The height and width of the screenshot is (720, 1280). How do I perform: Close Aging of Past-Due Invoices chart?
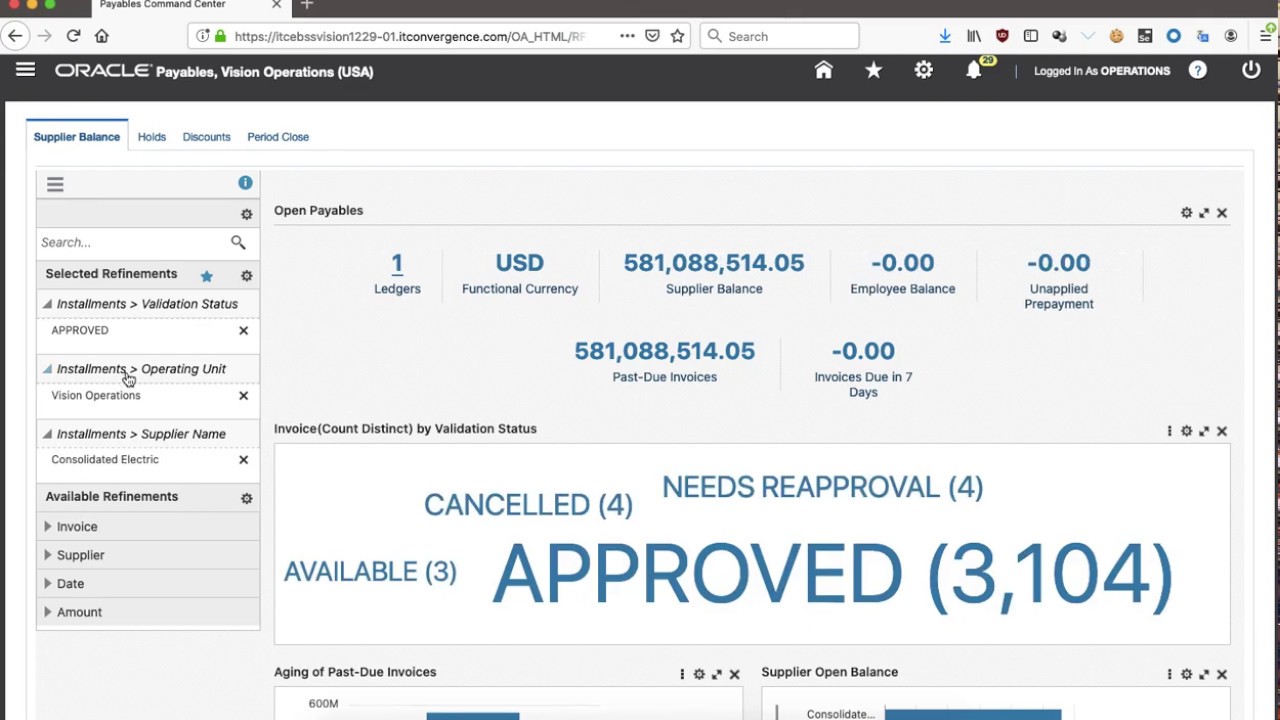[x=735, y=674]
